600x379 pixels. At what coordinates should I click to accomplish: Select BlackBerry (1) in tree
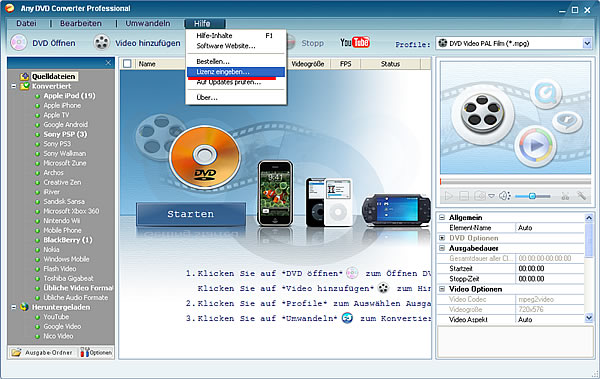tap(68, 240)
